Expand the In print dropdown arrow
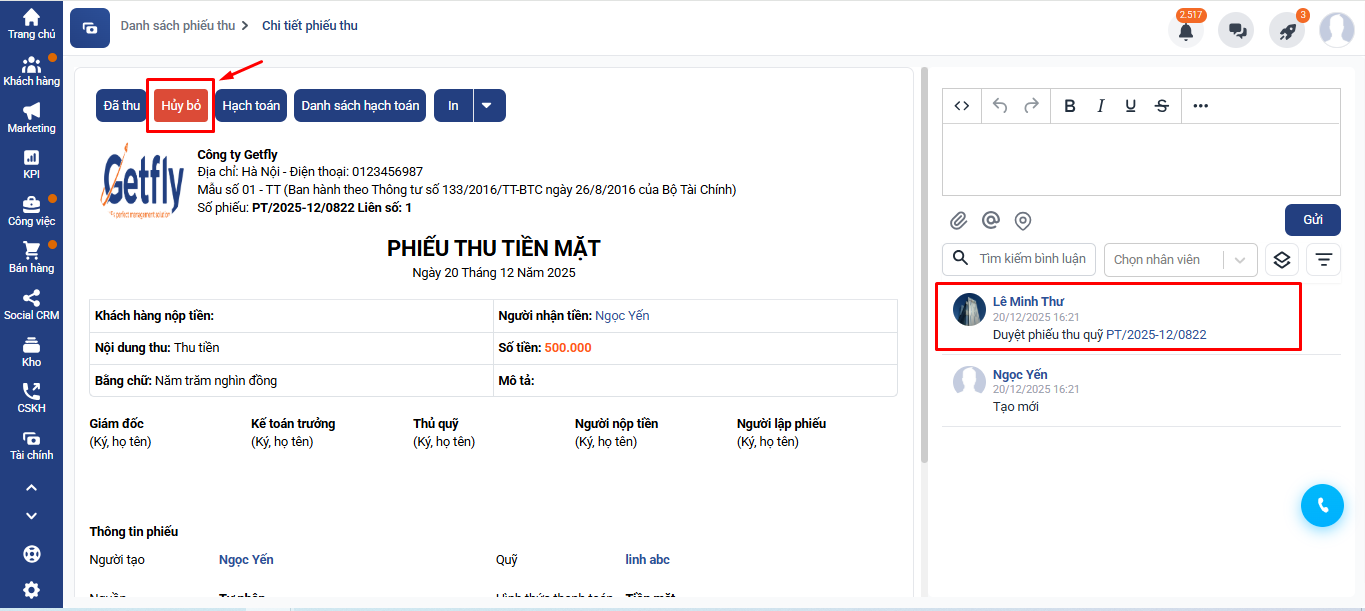 coord(488,106)
